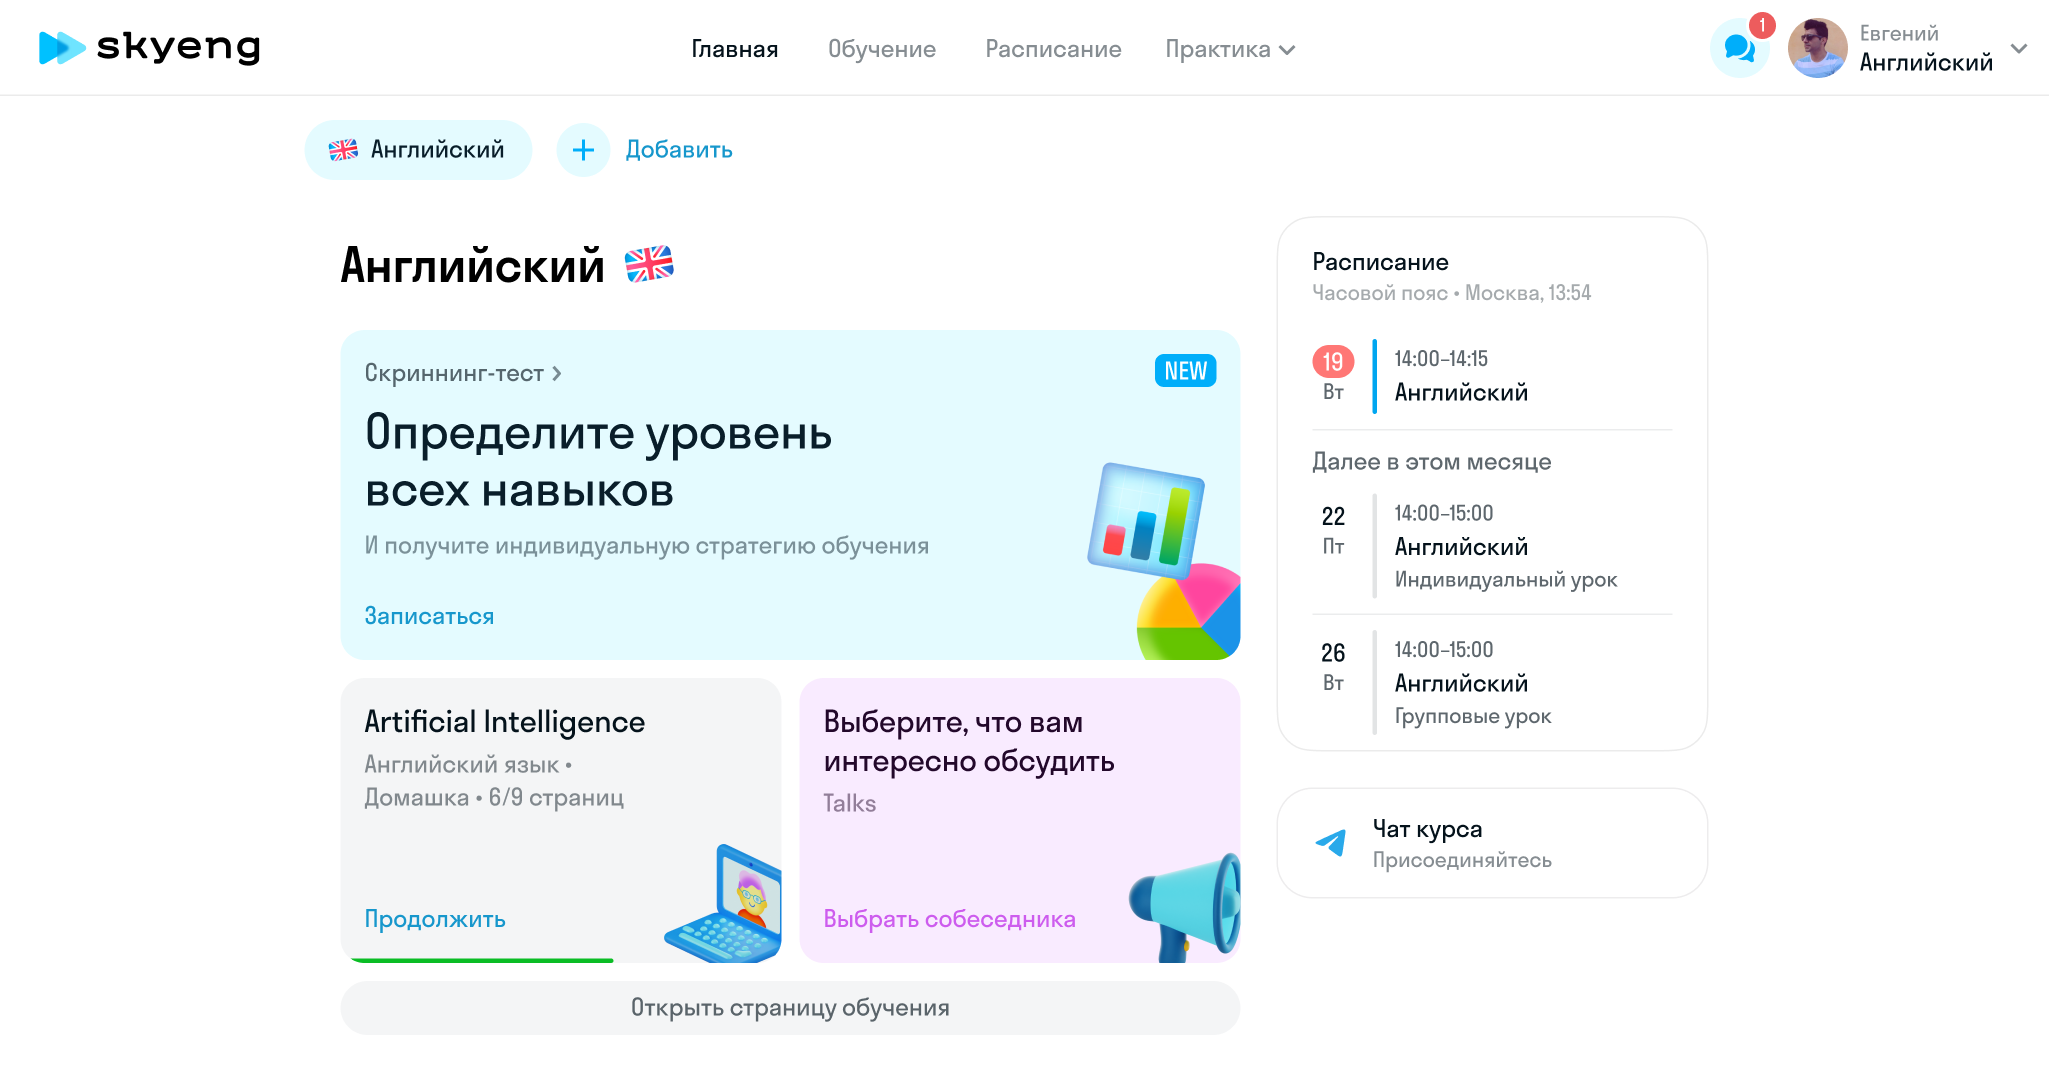Image resolution: width=2049 pixels, height=1083 pixels.
Task: Select the Английский course chip
Action: [x=418, y=150]
